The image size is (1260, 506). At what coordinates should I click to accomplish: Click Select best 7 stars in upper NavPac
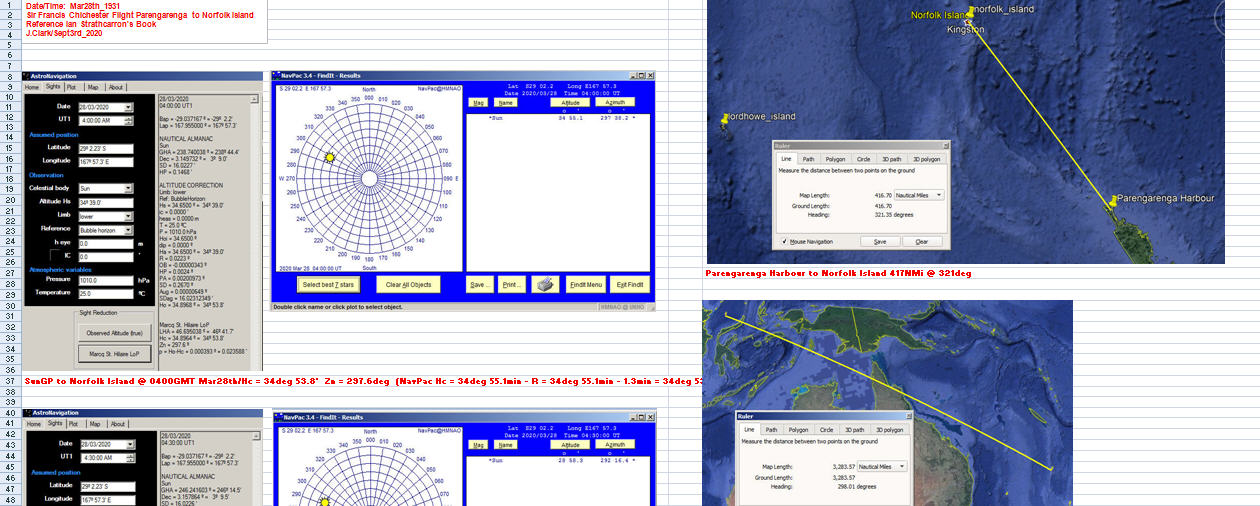[330, 285]
